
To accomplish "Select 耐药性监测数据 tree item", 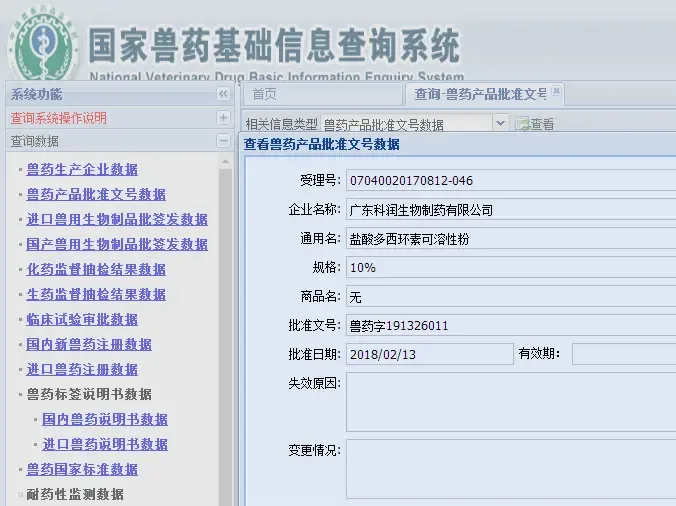I will [75, 494].
